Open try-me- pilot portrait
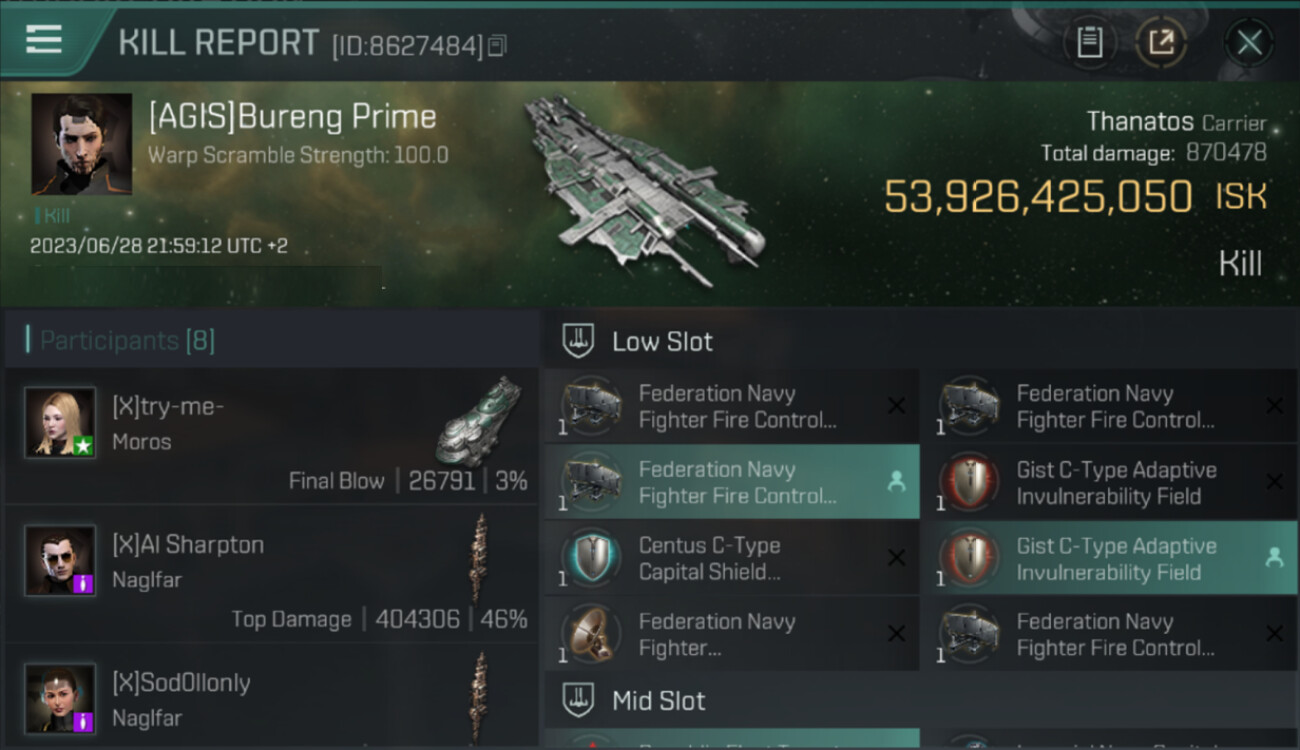This screenshot has height=750, width=1300. pyautogui.click(x=60, y=422)
